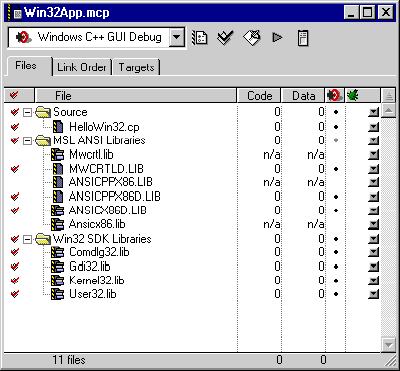Screen dimensions: 400x371
Task: Open the interface popup for Kernel32.lib
Action: click(x=374, y=281)
